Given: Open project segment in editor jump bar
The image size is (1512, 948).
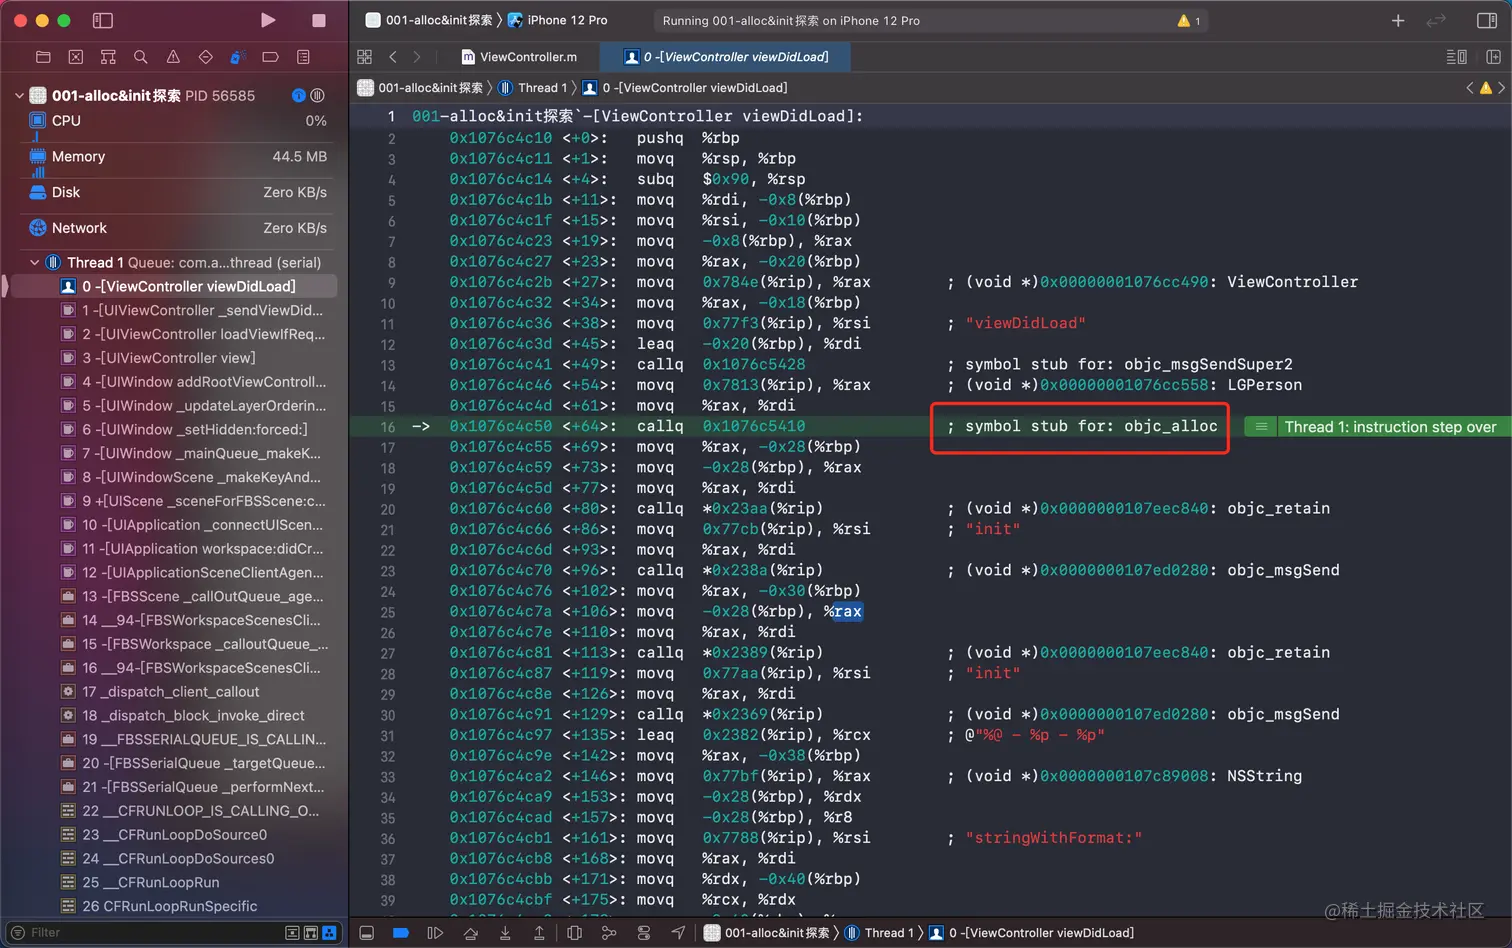Looking at the screenshot, I should [421, 88].
